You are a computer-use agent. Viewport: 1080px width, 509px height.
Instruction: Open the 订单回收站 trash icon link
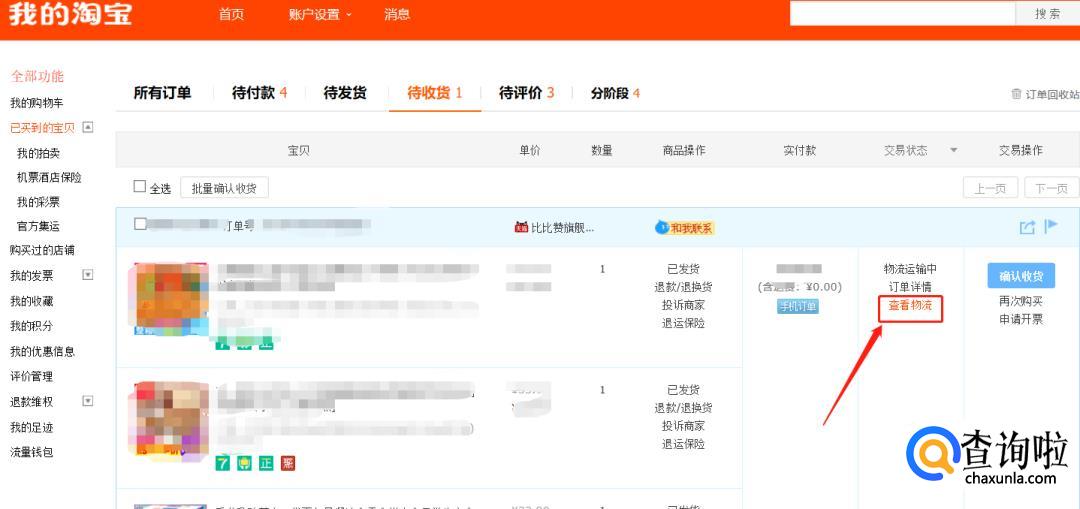pyautogui.click(x=1044, y=94)
